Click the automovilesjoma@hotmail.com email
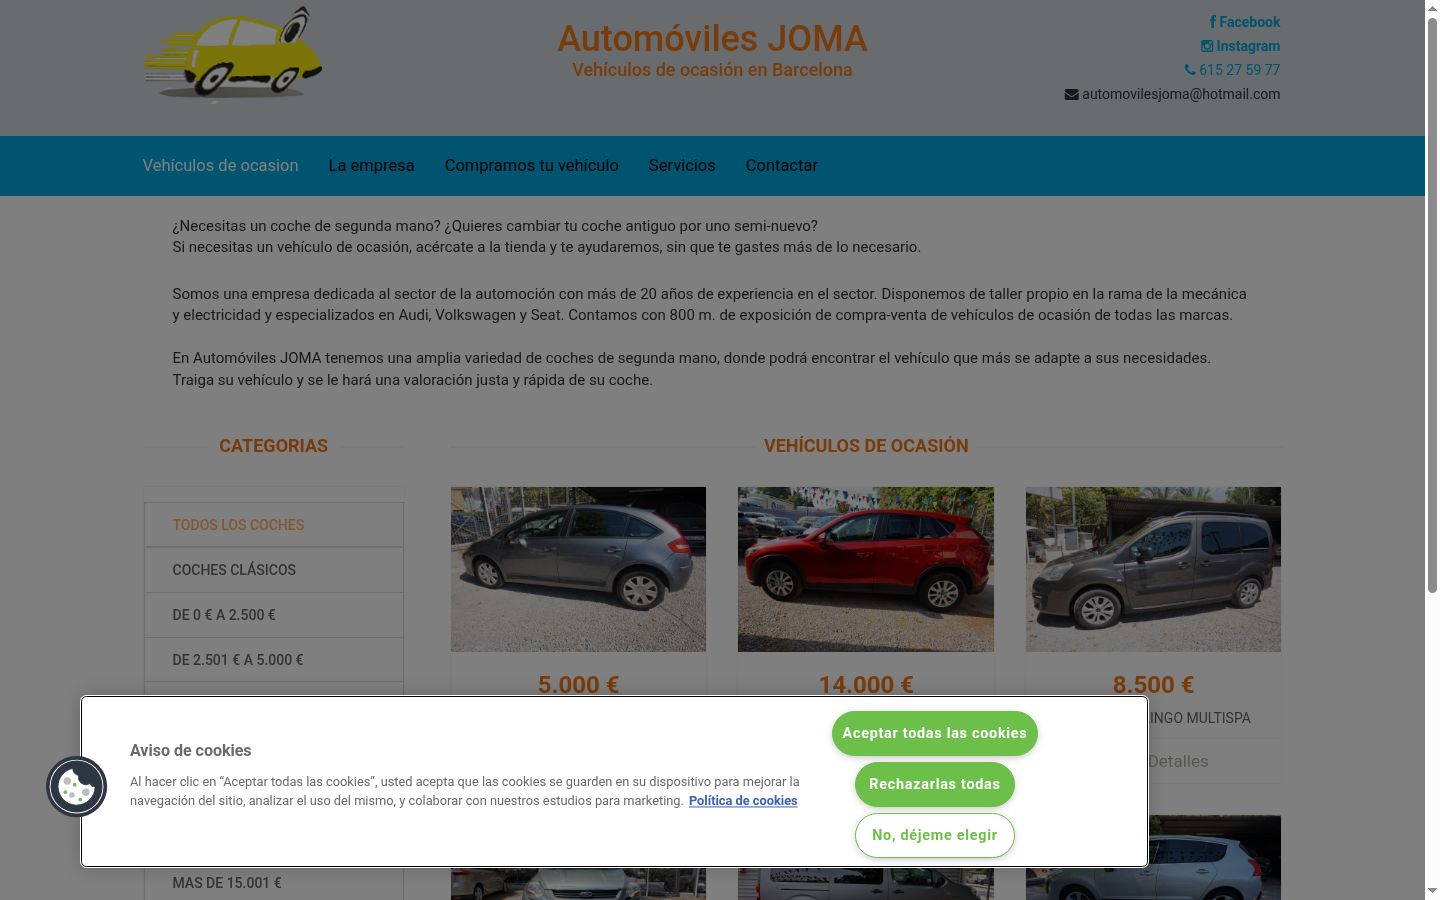 click(1172, 94)
